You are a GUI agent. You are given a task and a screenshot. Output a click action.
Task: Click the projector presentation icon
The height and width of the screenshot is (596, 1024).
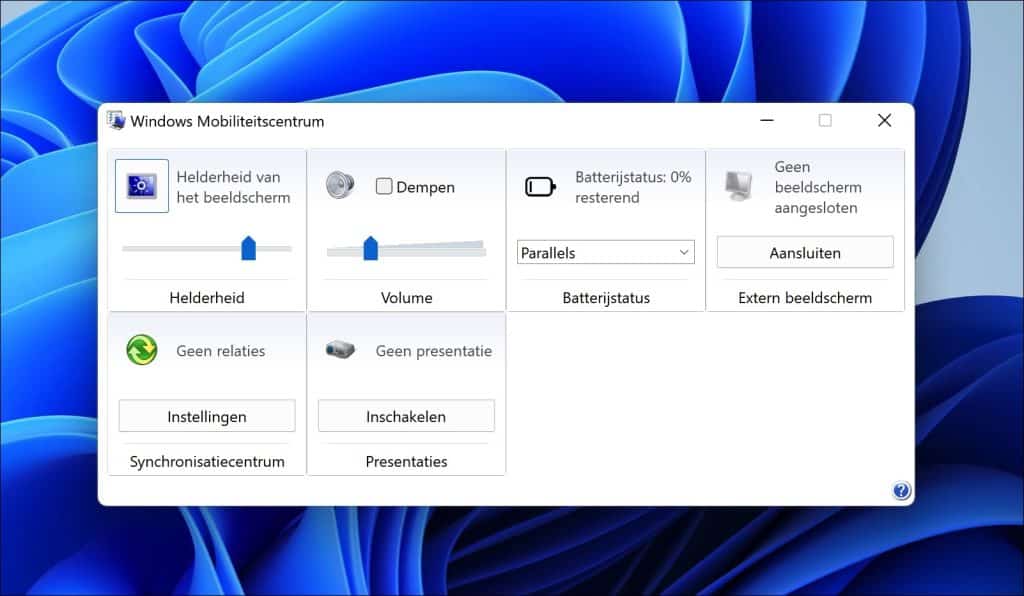click(x=340, y=349)
